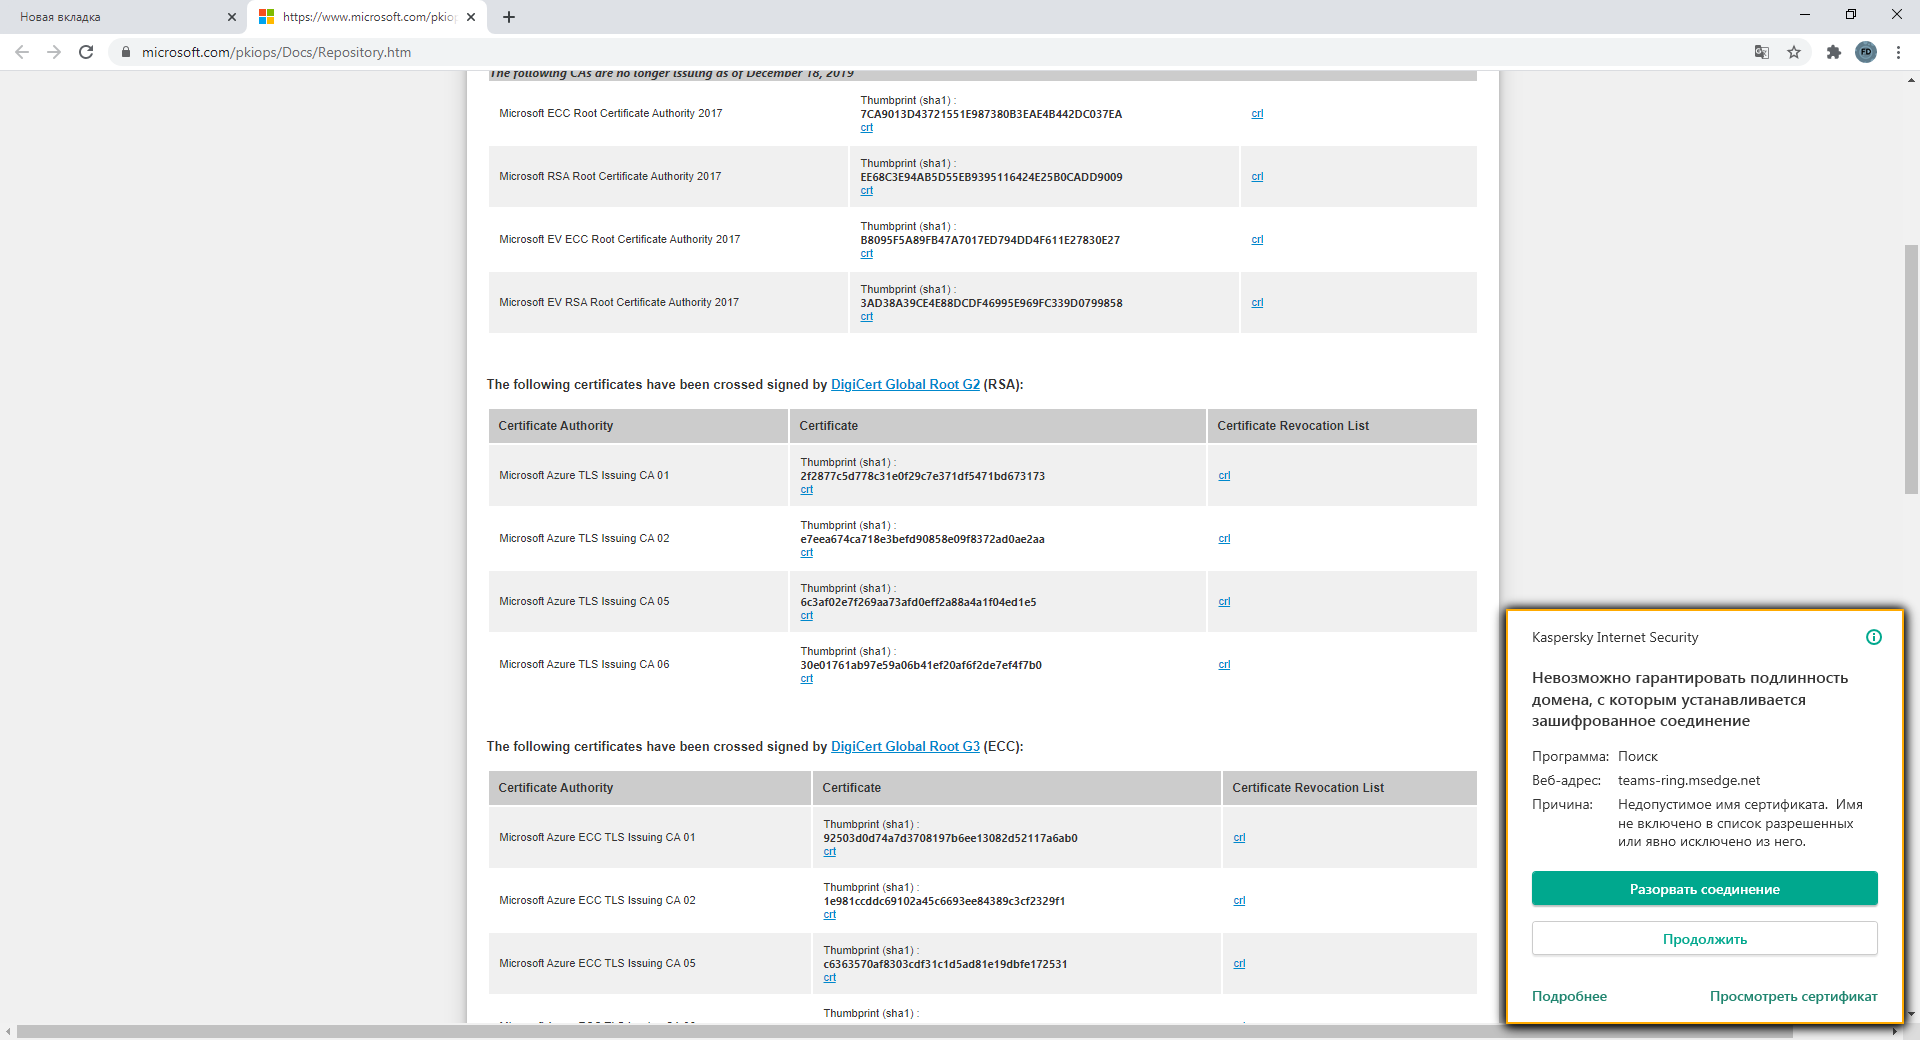This screenshot has height=1040, width=1920.
Task: Open Chrome's three-dot menu
Action: click(x=1898, y=52)
